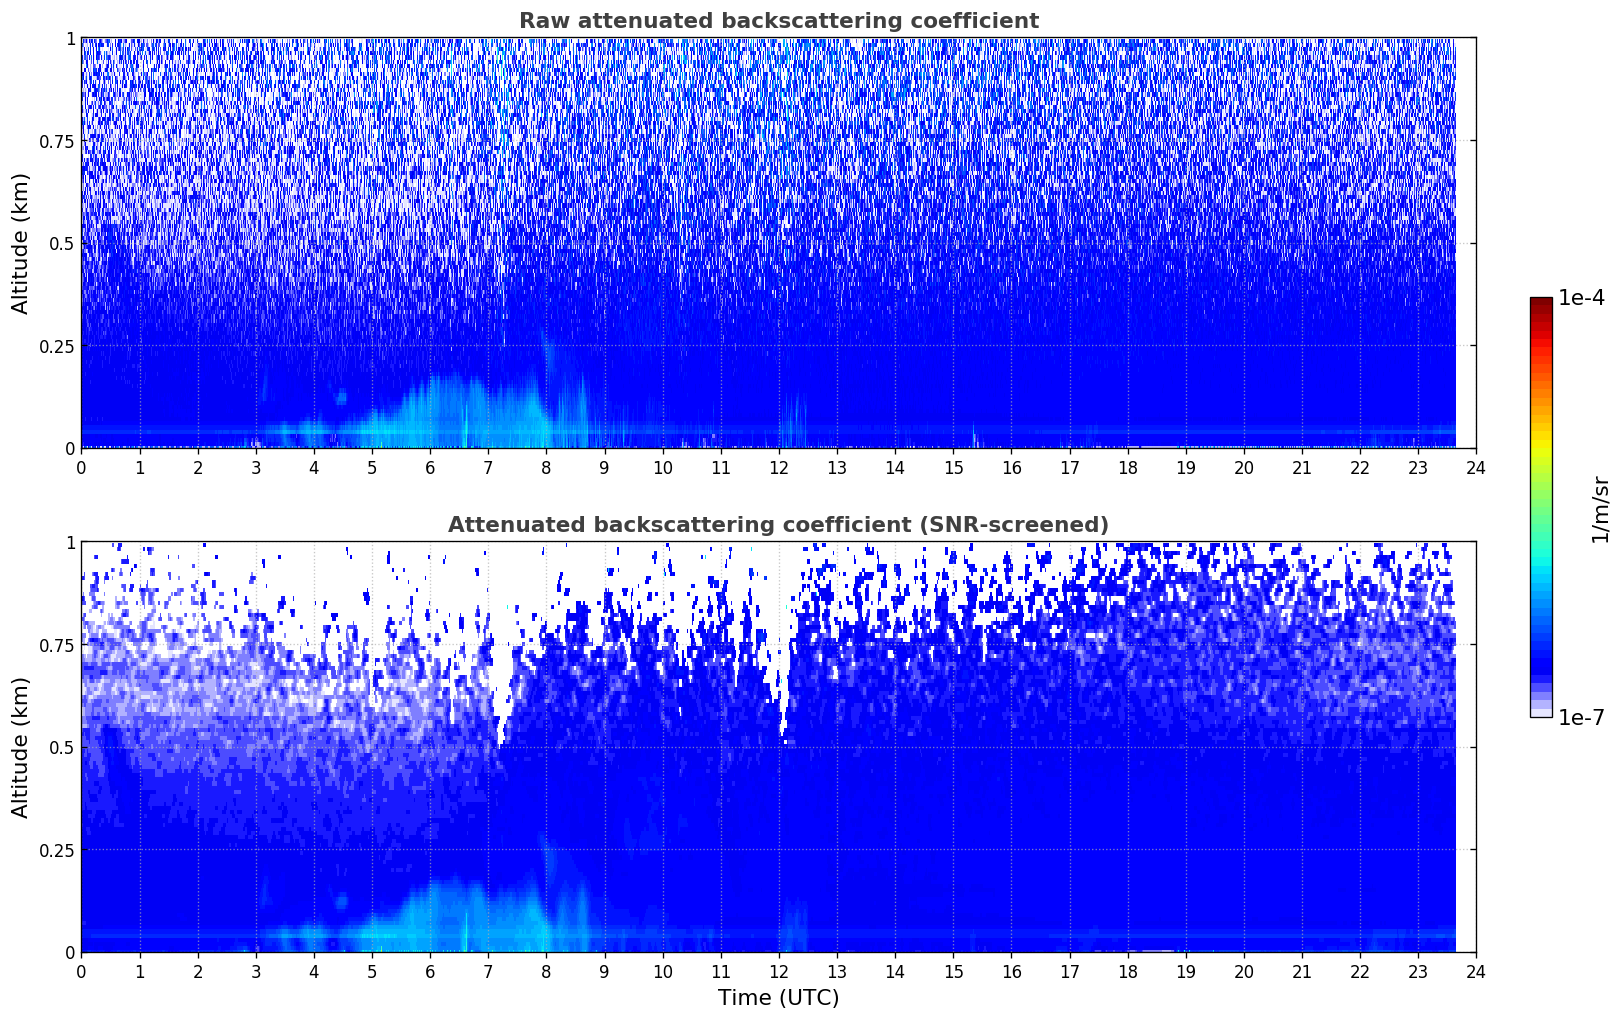This screenshot has height=1020, width=1621.
Task: Click time tick "9" under the raw plot
Action: [604, 467]
